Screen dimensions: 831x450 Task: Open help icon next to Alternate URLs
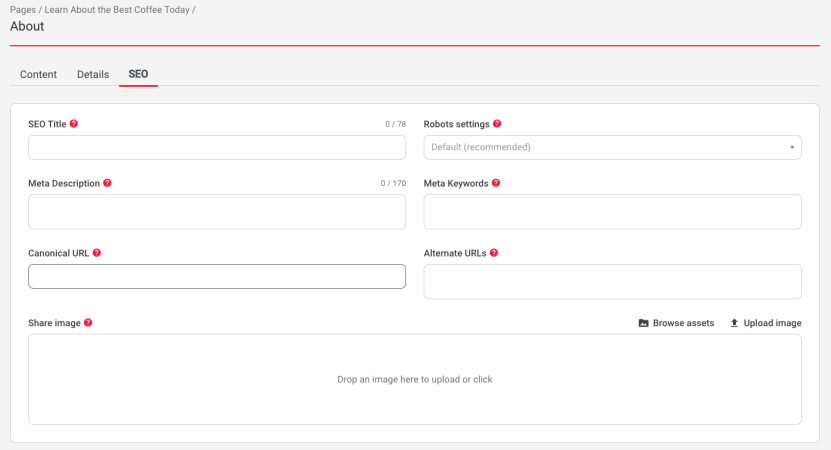[494, 253]
